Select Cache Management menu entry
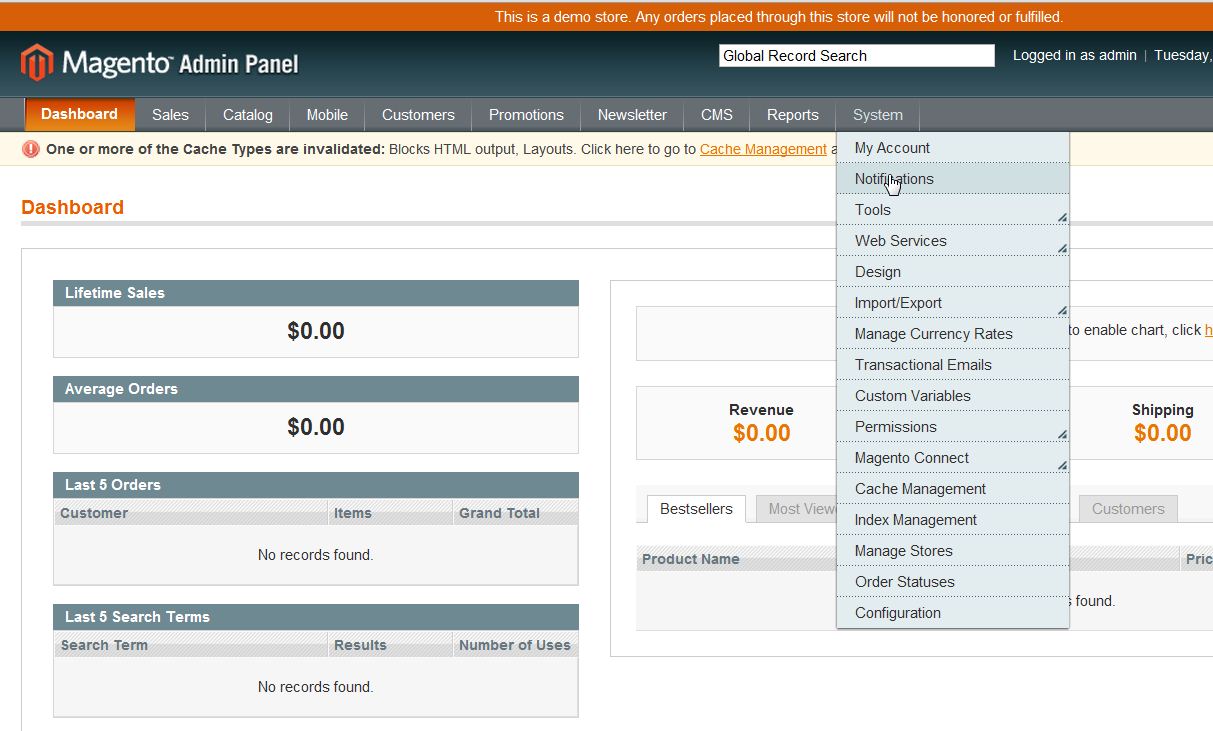Screen dimensions: 1213x731 tap(920, 489)
